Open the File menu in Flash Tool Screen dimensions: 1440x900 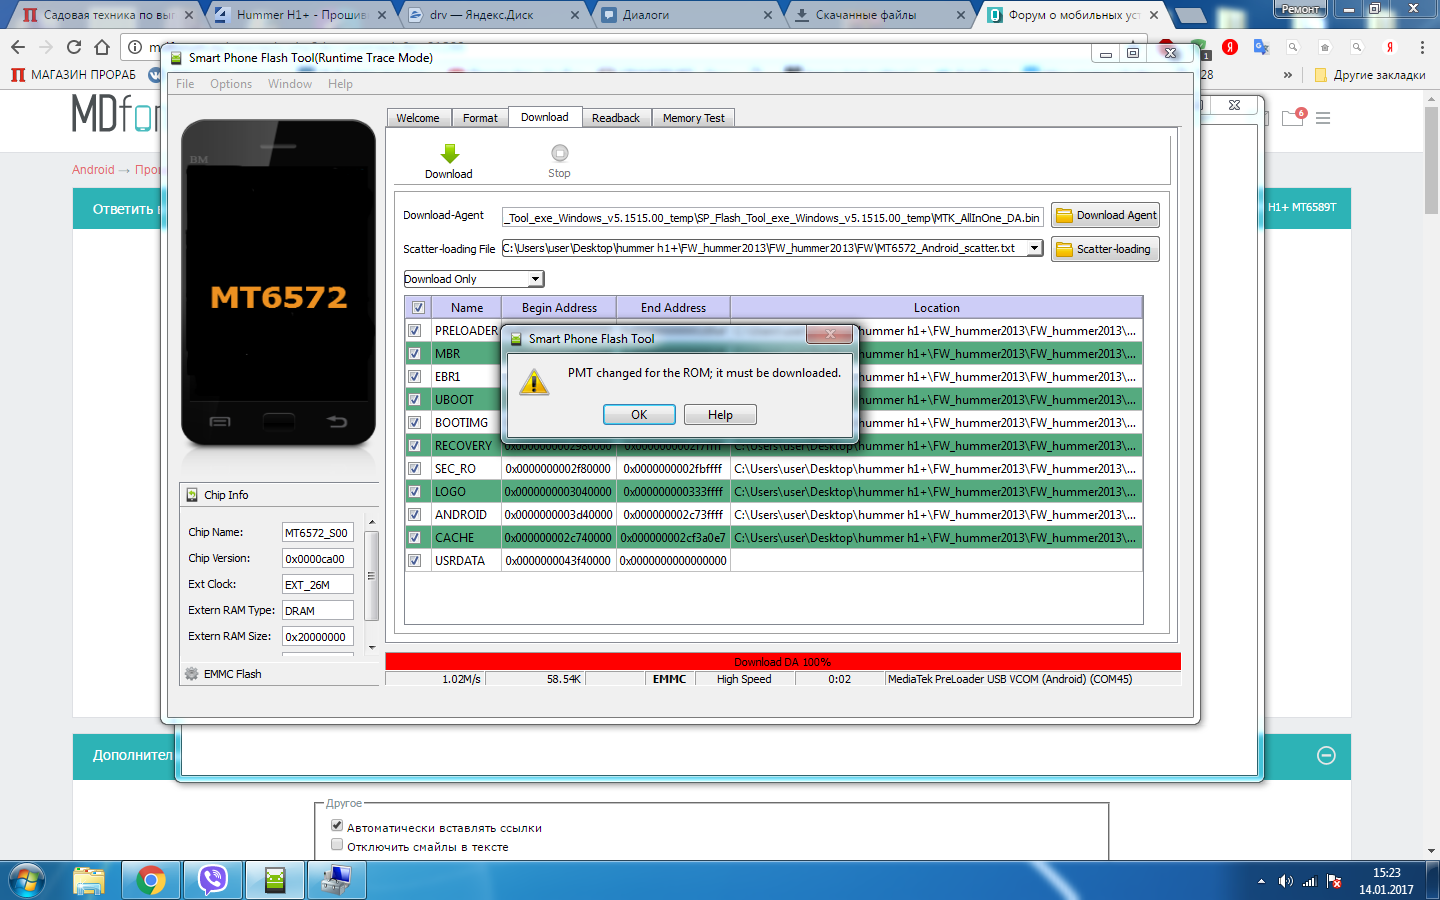pos(185,84)
